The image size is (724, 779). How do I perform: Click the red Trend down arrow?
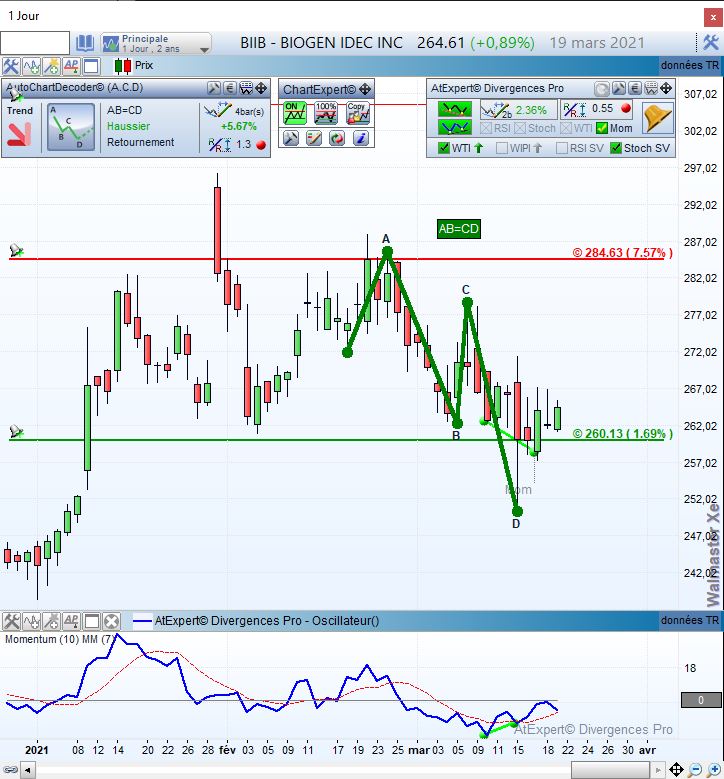click(19, 135)
